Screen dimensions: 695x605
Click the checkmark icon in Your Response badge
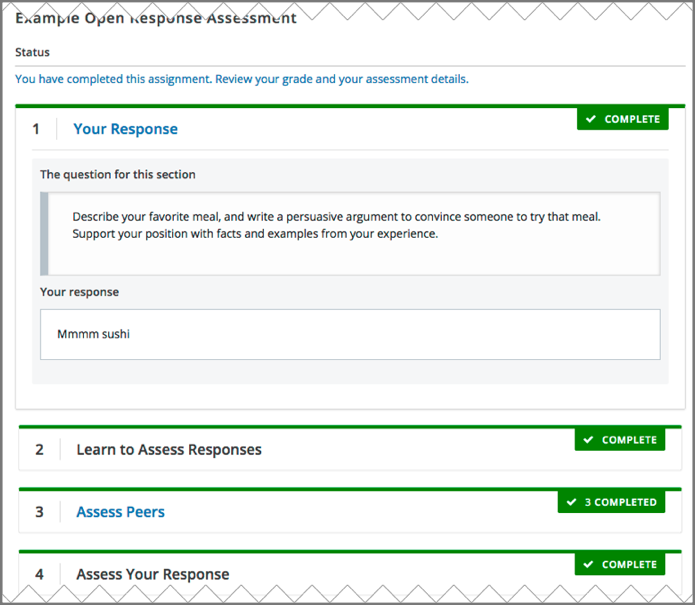[590, 119]
